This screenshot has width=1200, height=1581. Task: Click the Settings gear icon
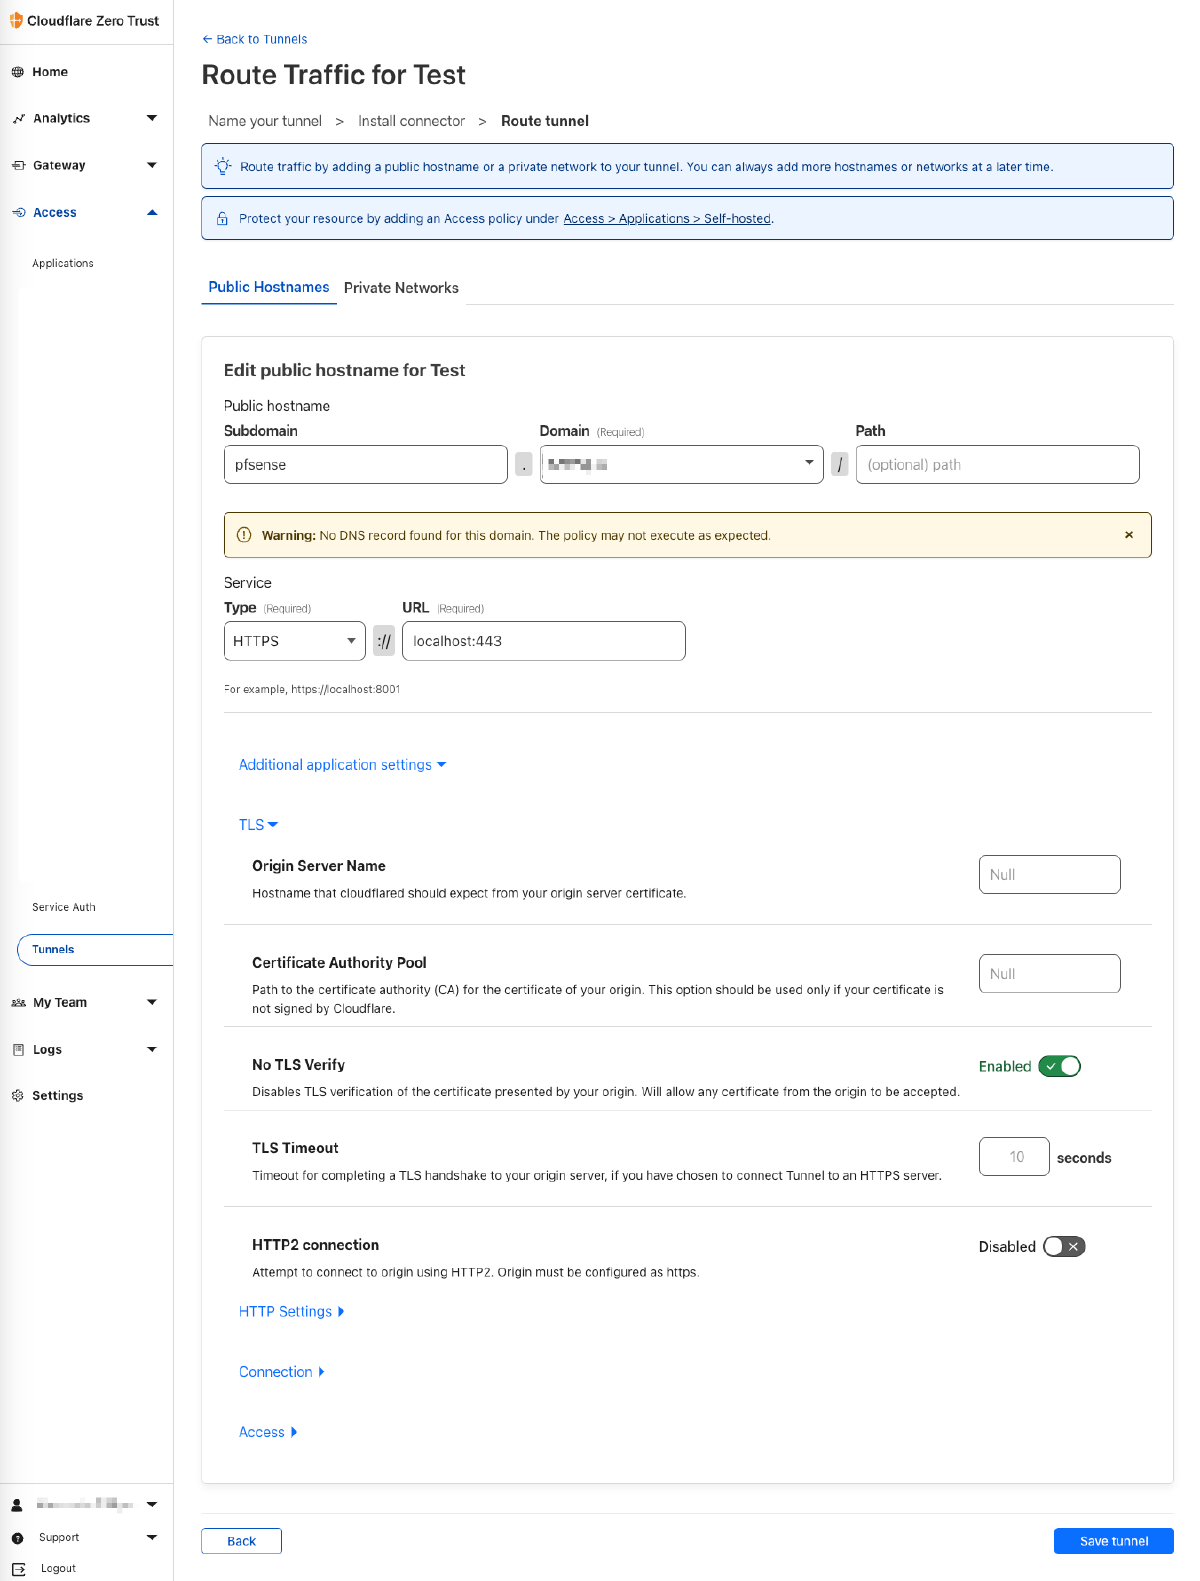[x=18, y=1096]
